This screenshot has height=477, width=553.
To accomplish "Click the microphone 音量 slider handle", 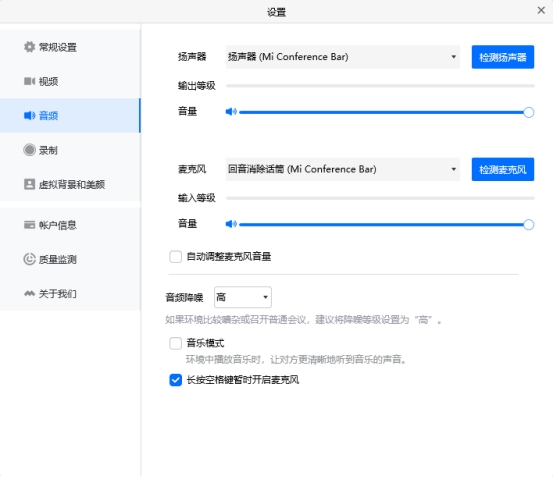I will [528, 225].
